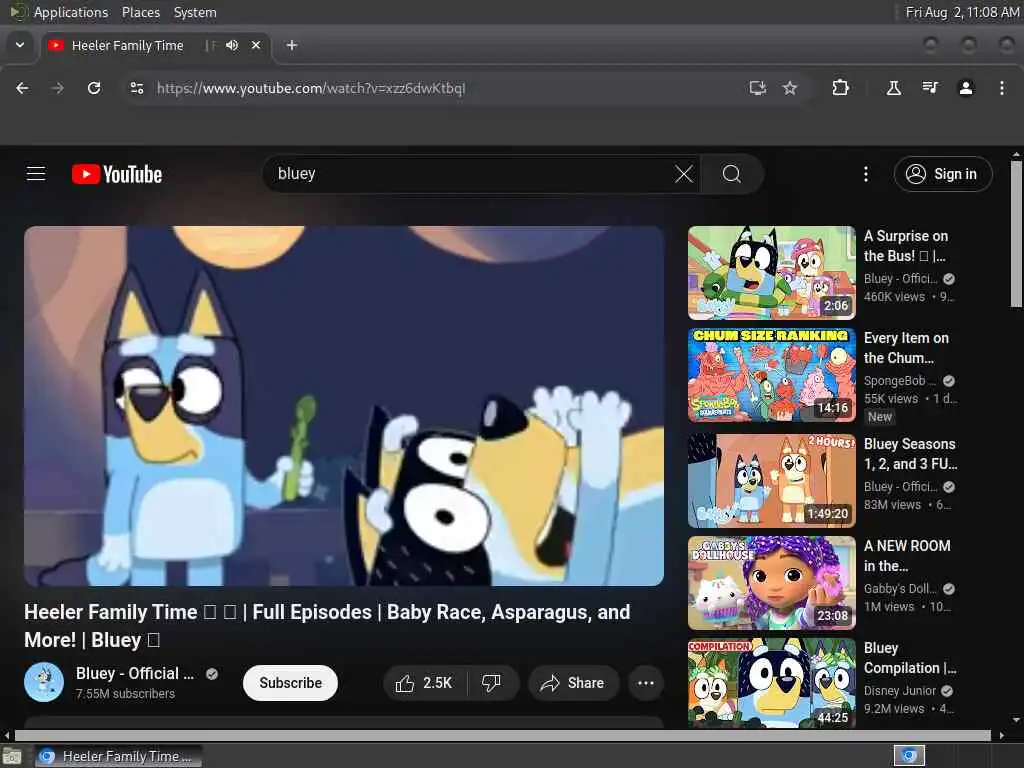The height and width of the screenshot is (768, 1024).
Task: Open Chrome Labs flask icon
Action: coord(893,88)
